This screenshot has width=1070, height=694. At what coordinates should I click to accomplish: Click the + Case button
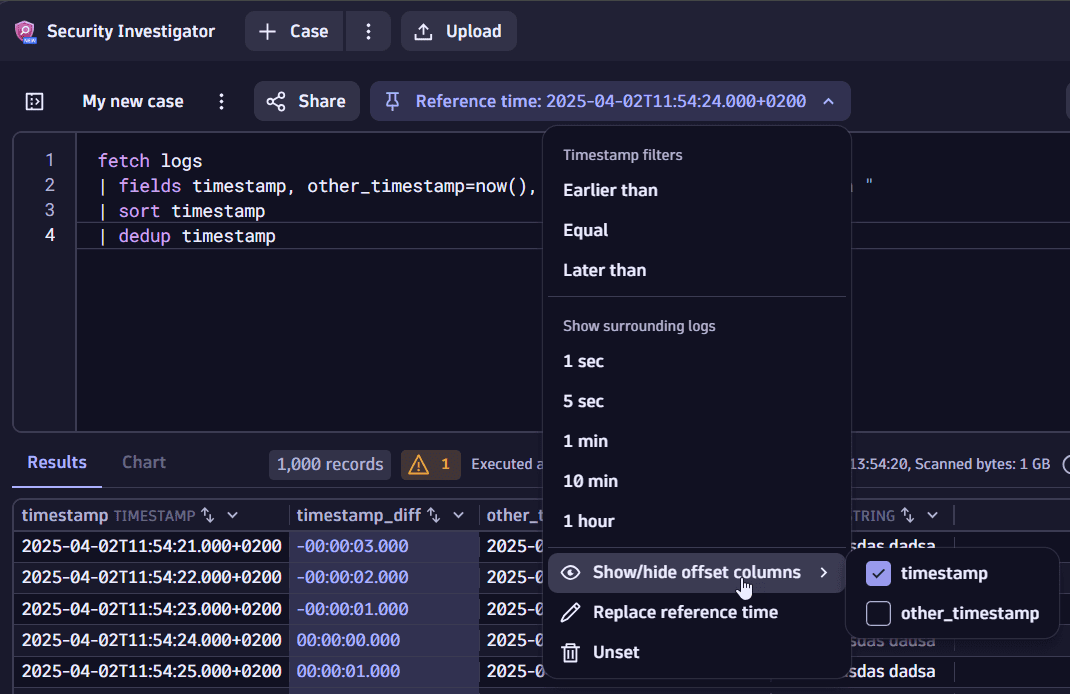294,31
